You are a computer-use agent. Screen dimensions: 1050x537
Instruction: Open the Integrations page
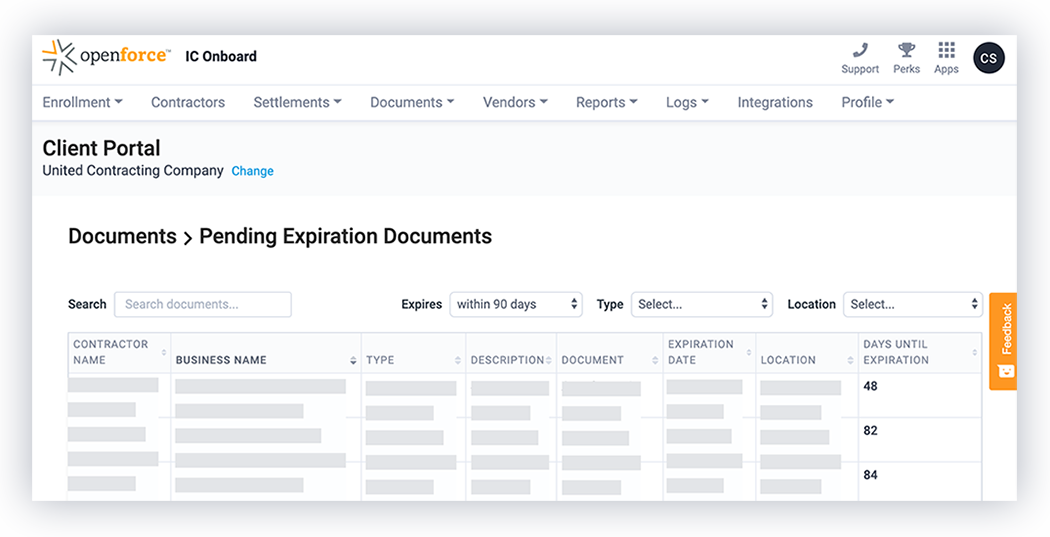click(775, 102)
